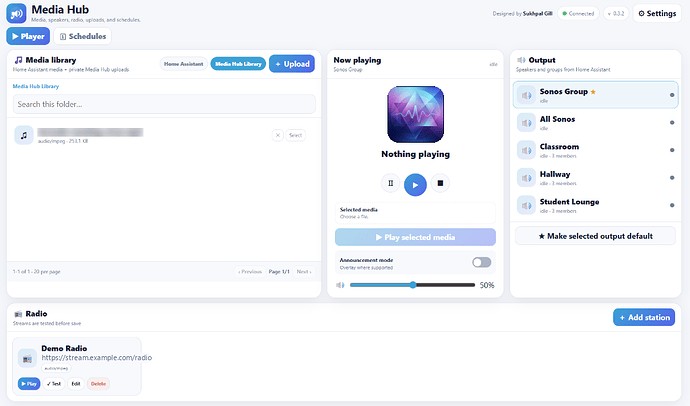The height and width of the screenshot is (406, 690).
Task: Toggle Announcement mode switch
Action: pyautogui.click(x=481, y=263)
